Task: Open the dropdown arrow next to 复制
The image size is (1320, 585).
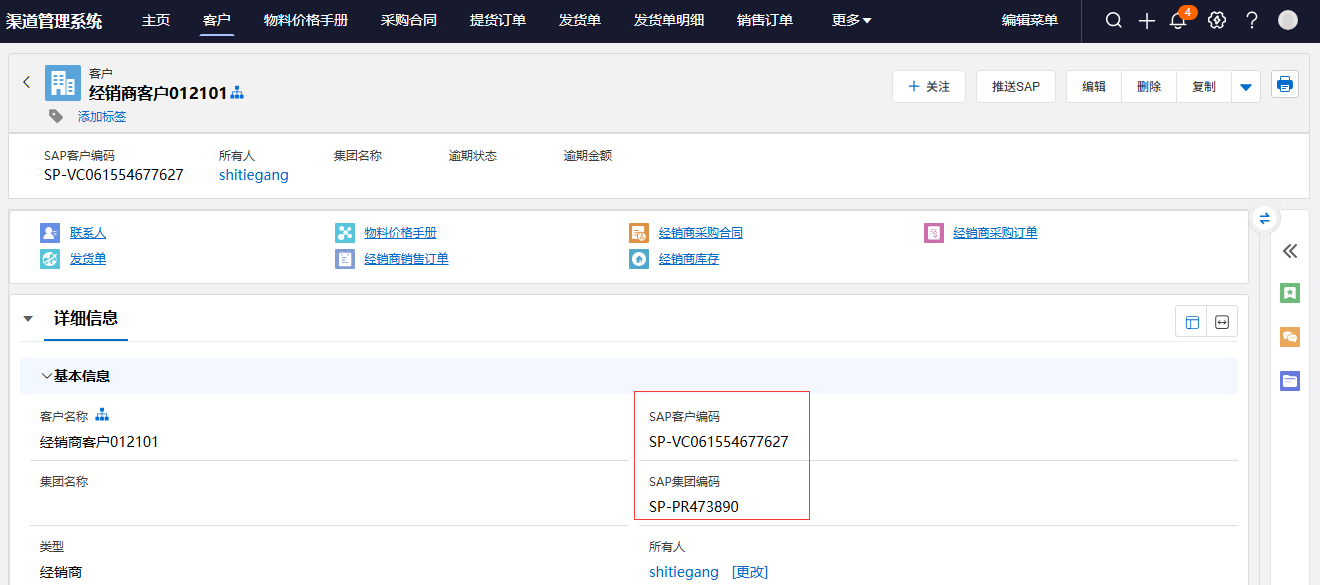Action: 1245,87
